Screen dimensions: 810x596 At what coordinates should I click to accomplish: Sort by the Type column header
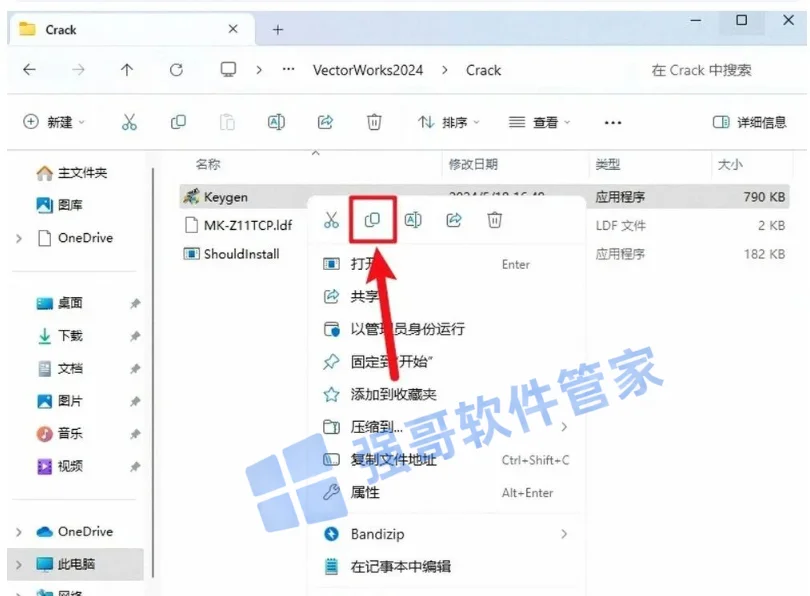[608, 164]
